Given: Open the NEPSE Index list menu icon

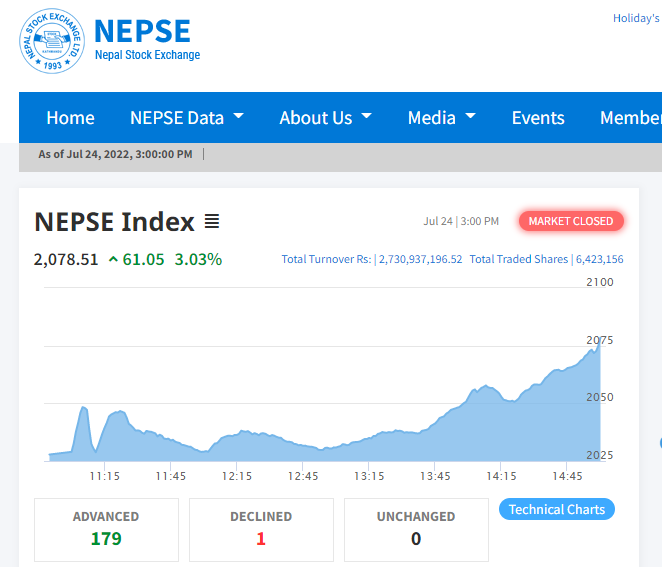Looking at the screenshot, I should point(212,221).
